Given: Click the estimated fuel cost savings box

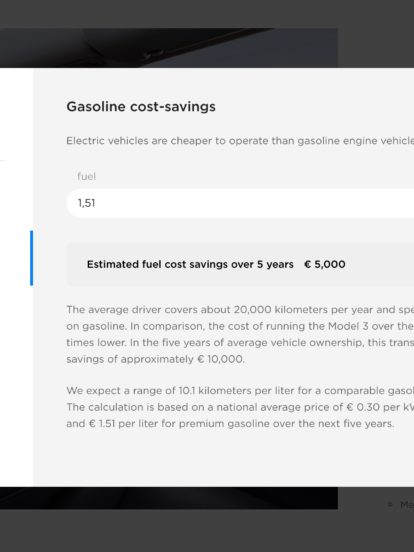Looking at the screenshot, I should coord(240,264).
